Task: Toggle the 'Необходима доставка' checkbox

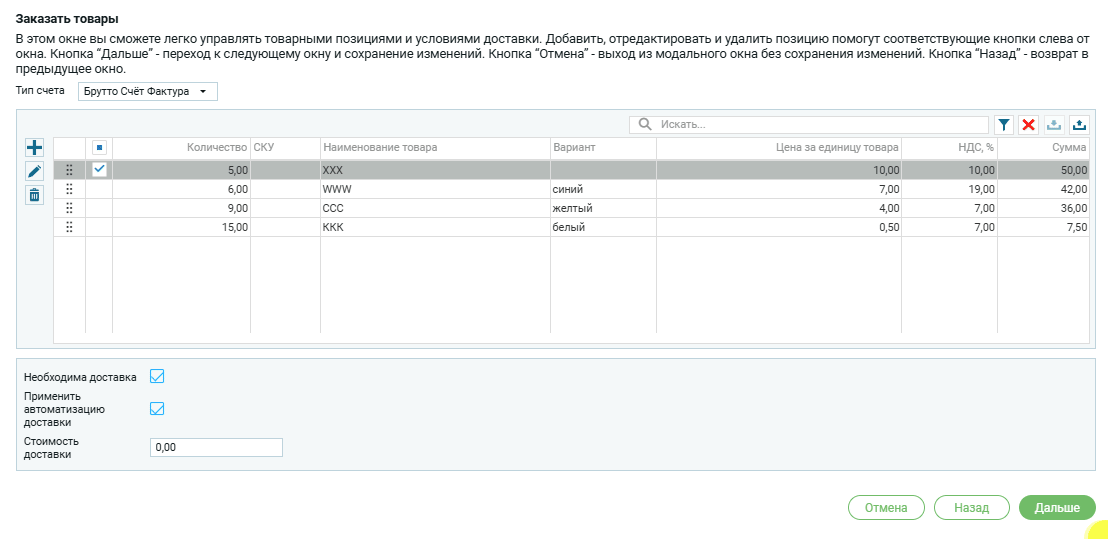Action: [x=156, y=377]
